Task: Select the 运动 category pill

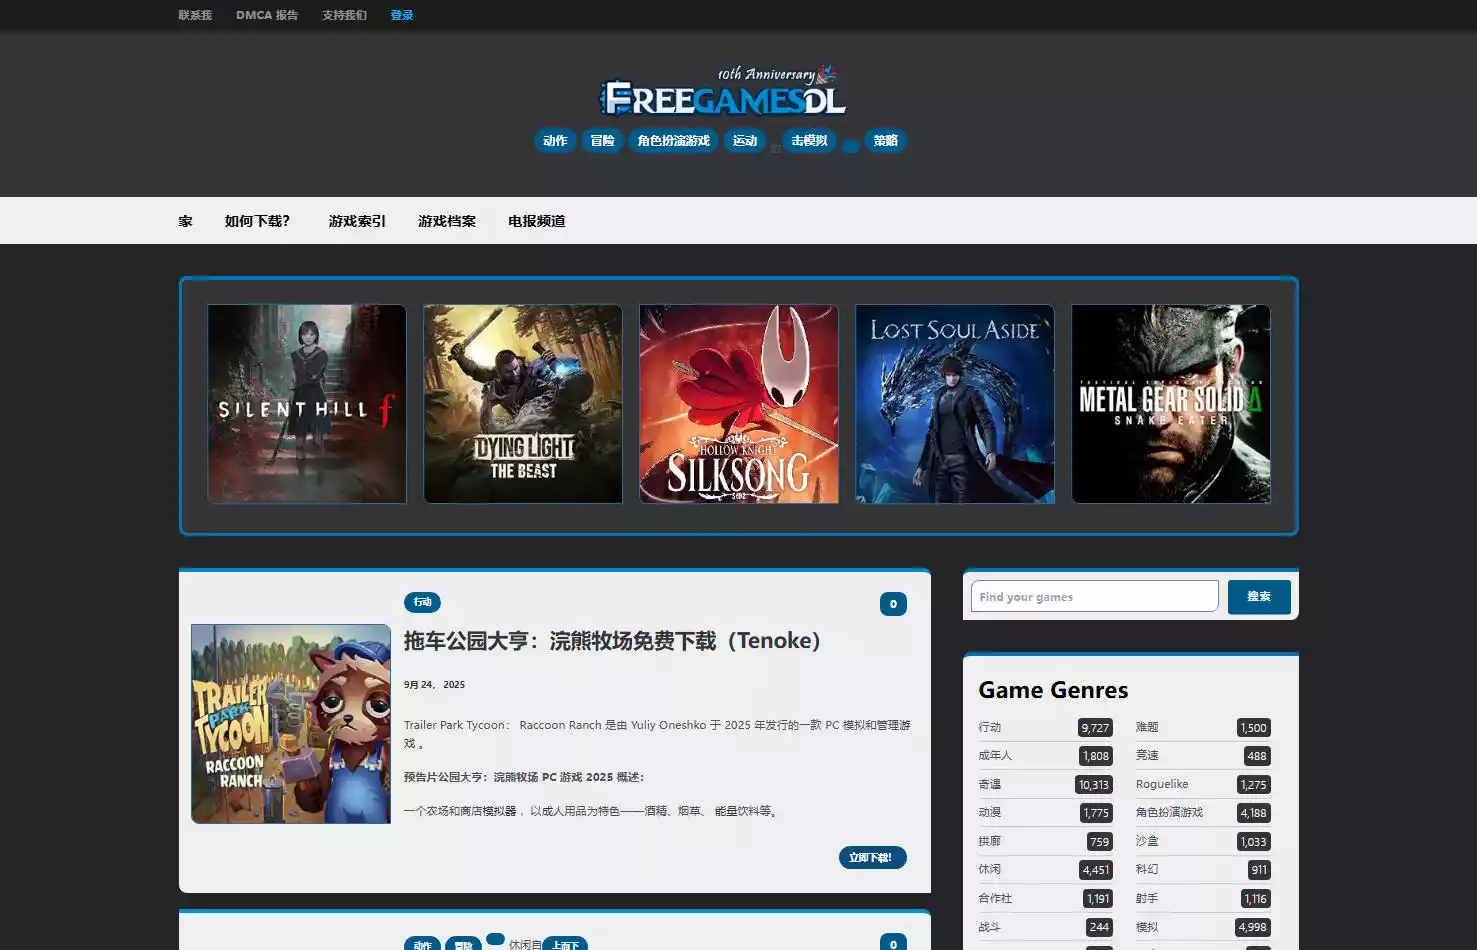Action: [x=745, y=141]
